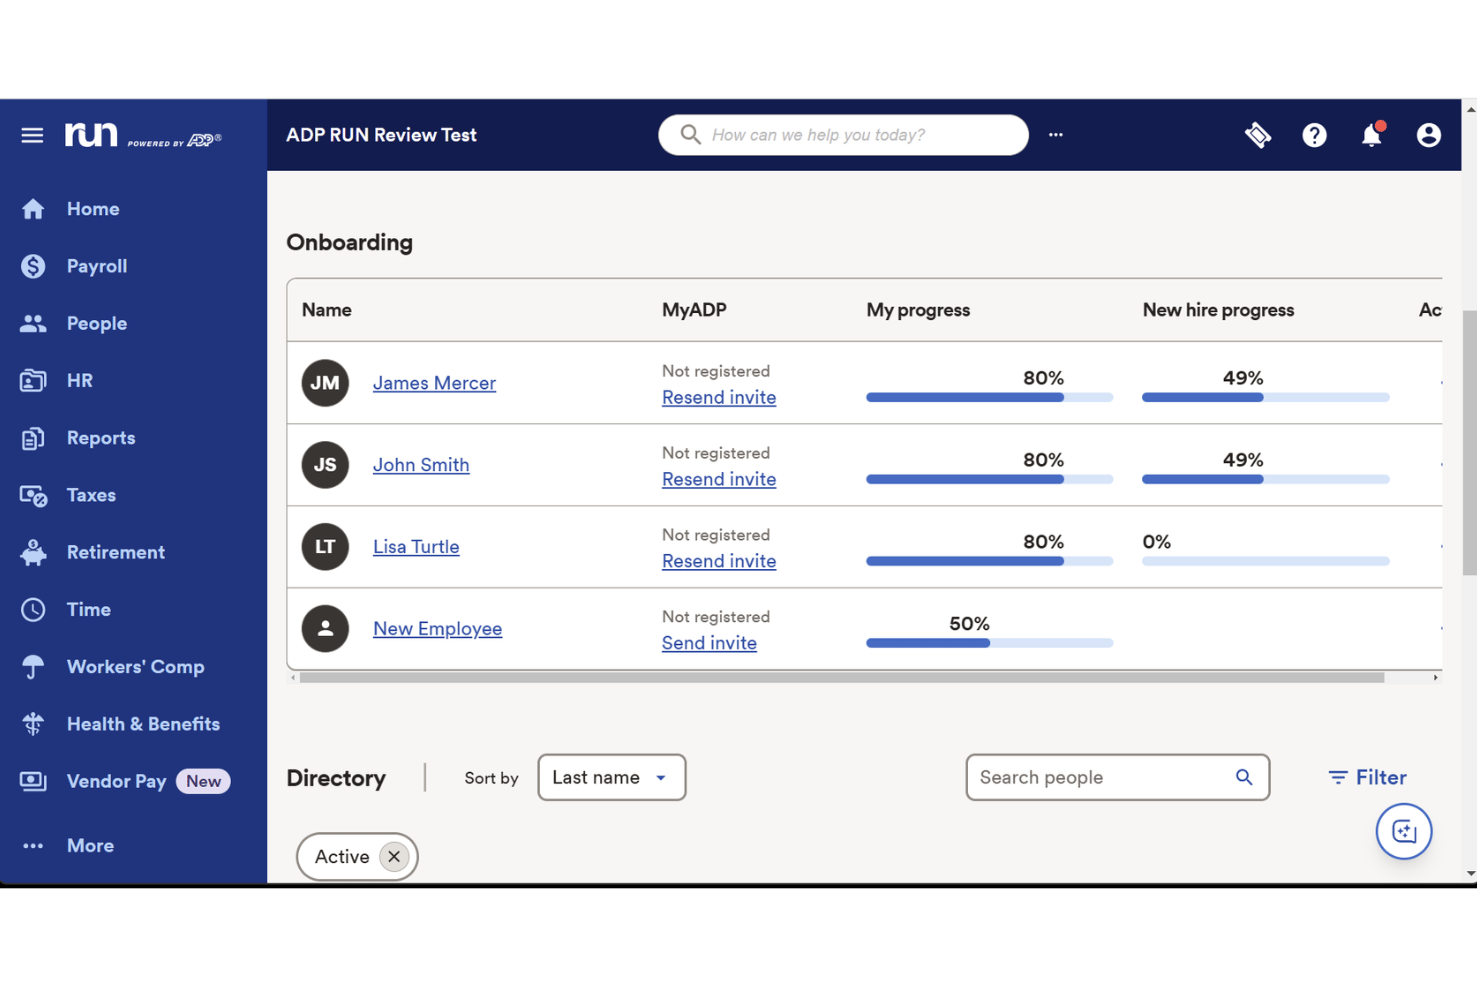View notifications bell

click(1372, 135)
